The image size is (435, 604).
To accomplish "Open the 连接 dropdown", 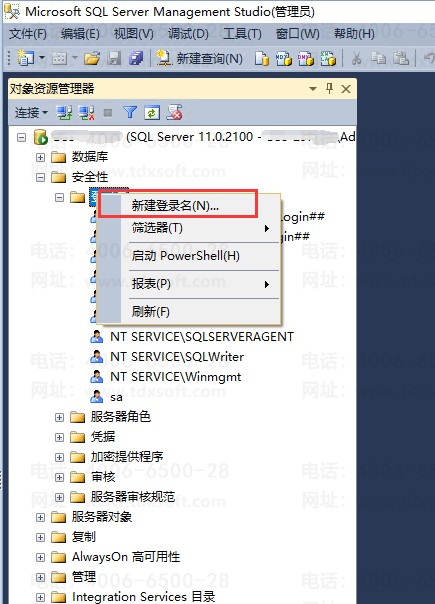I will tap(31, 113).
